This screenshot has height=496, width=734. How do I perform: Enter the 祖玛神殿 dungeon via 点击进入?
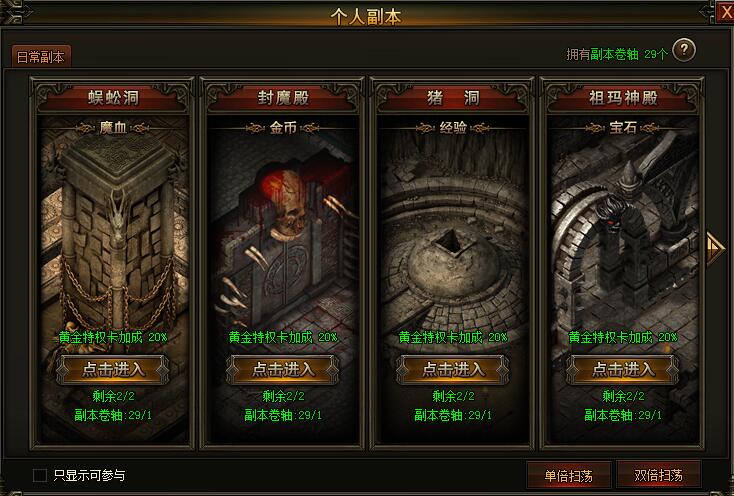[623, 370]
